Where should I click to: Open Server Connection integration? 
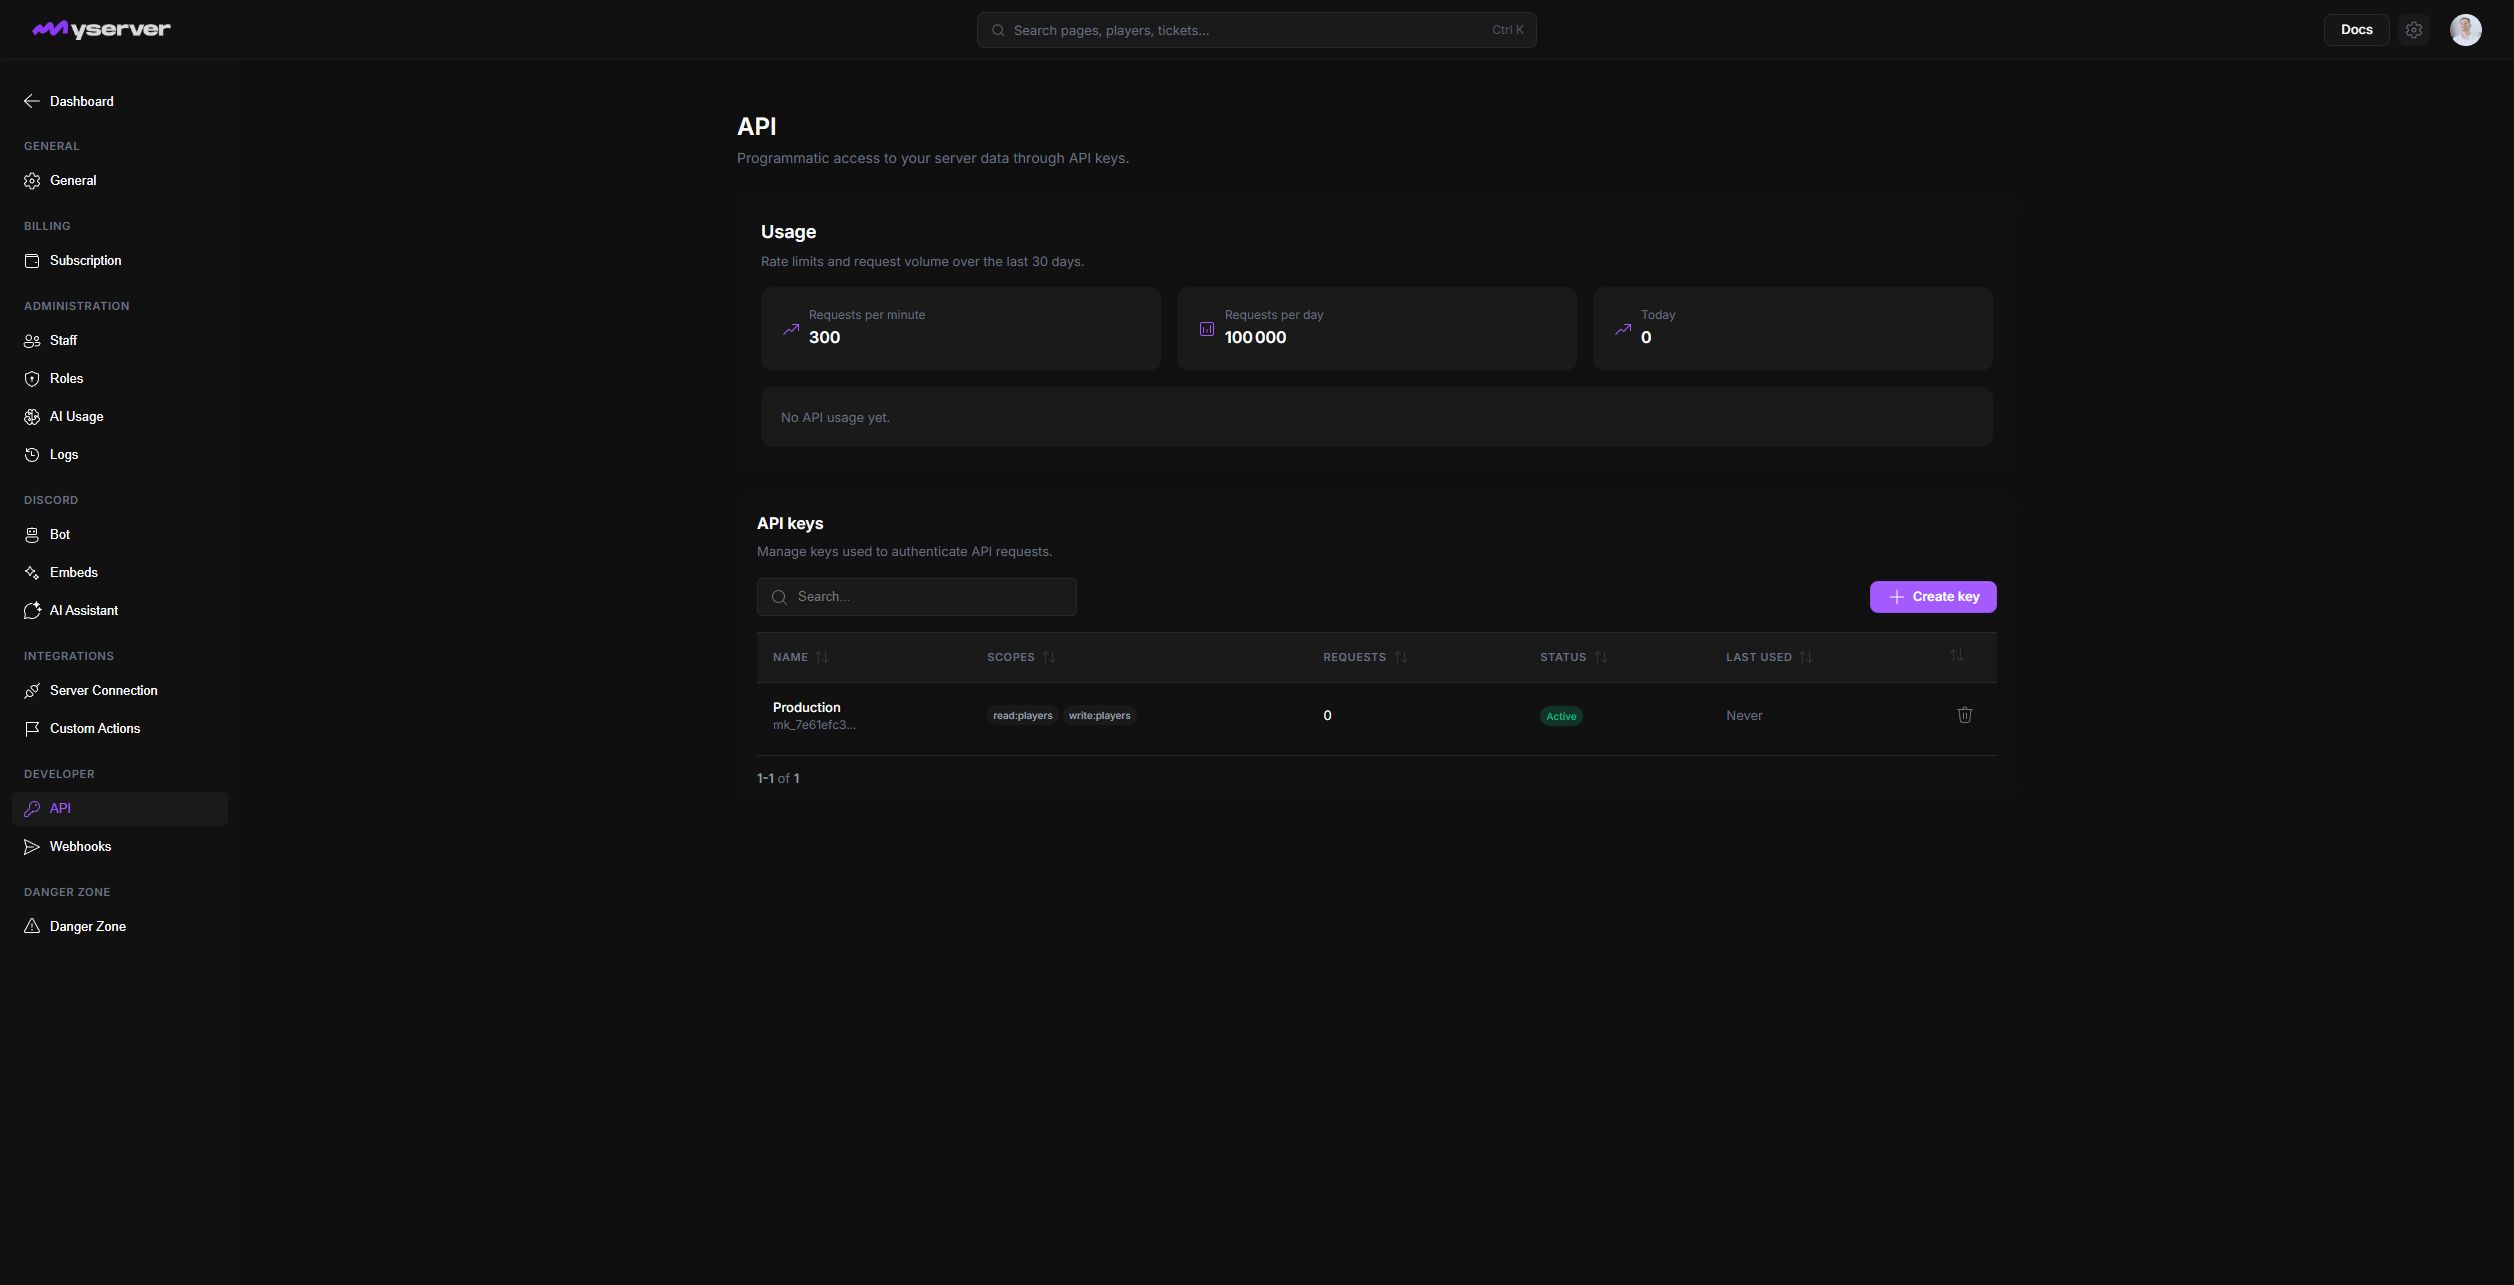120,691
